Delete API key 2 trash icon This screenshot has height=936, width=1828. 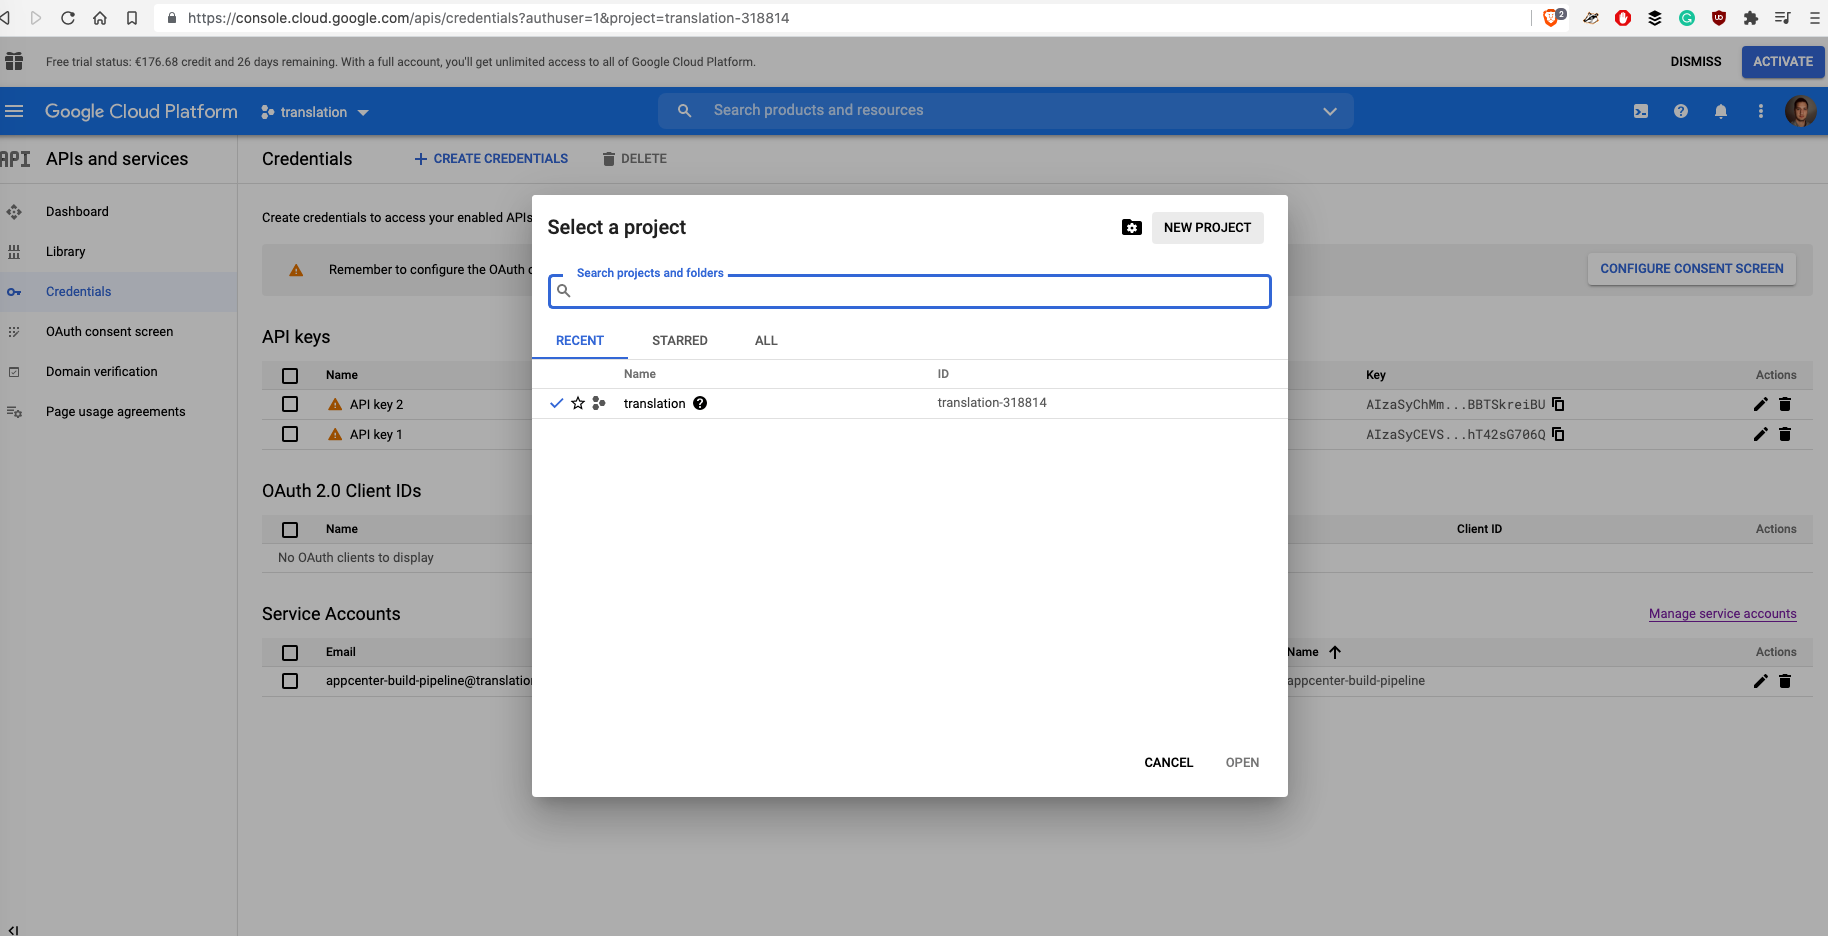(1785, 404)
